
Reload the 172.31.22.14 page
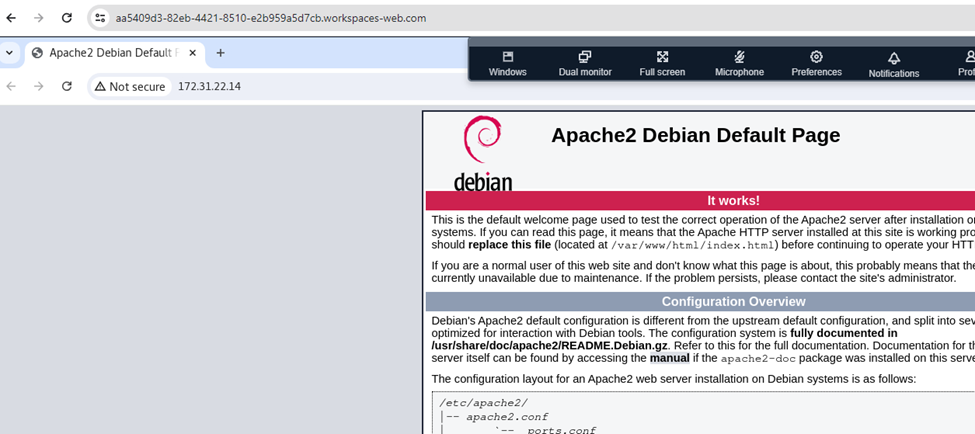67,86
